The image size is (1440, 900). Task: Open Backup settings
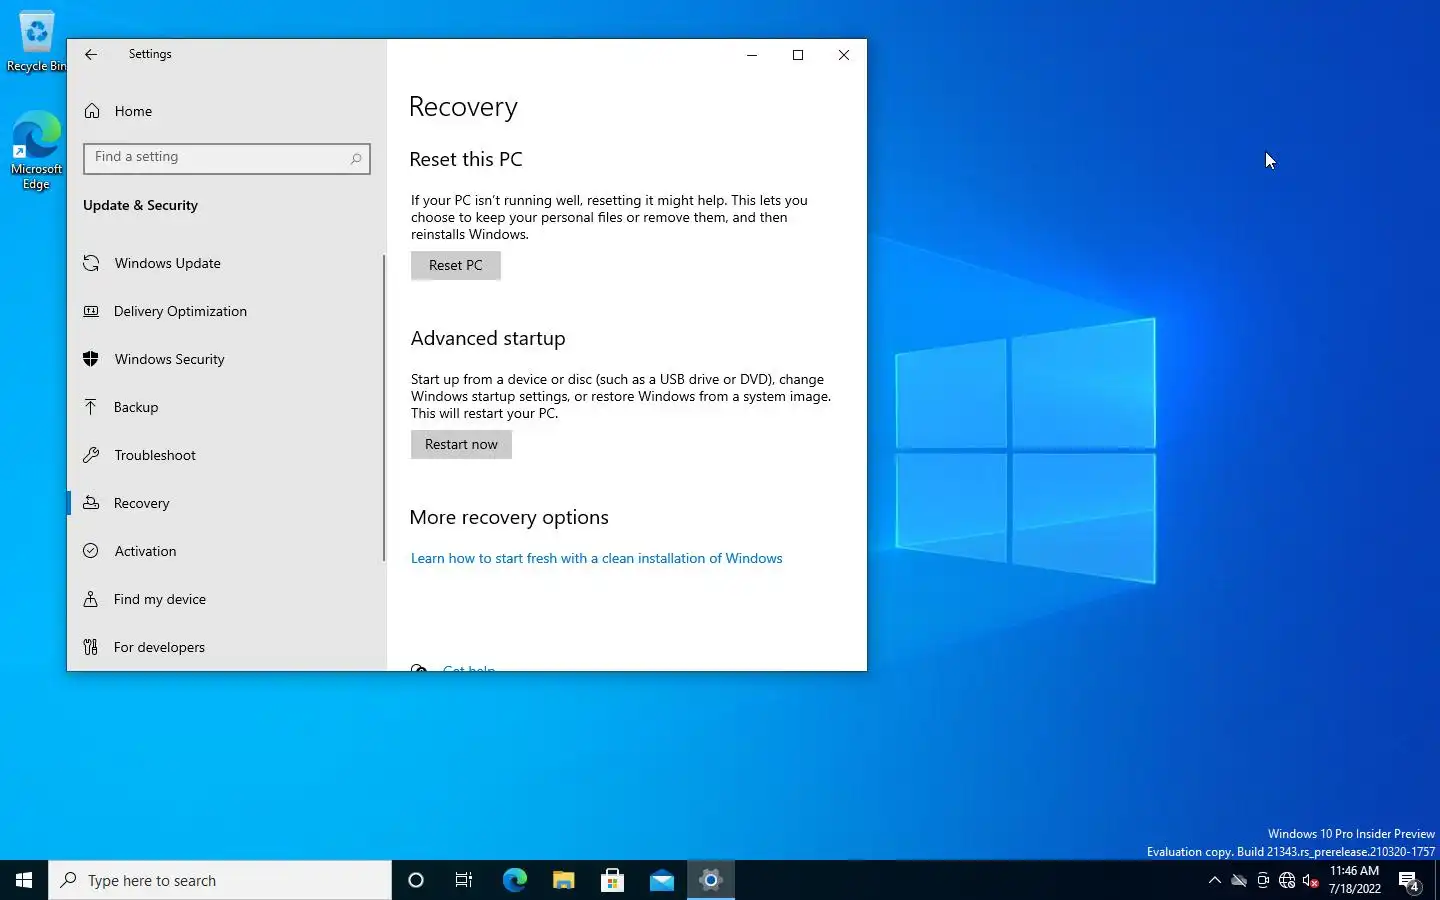click(227, 407)
